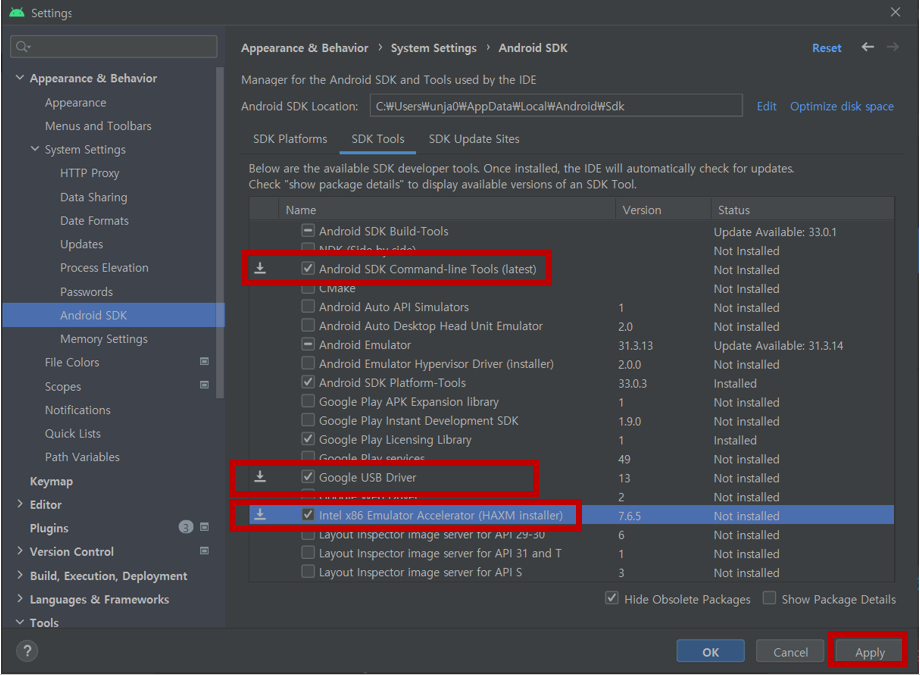The image size is (920, 675).
Task: Click the Cancel button
Action: coord(790,651)
